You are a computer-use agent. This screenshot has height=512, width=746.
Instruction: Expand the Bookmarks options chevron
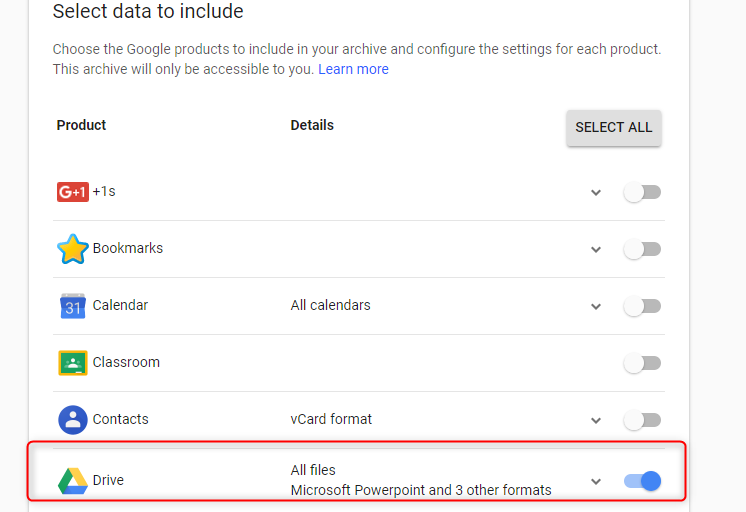click(596, 250)
